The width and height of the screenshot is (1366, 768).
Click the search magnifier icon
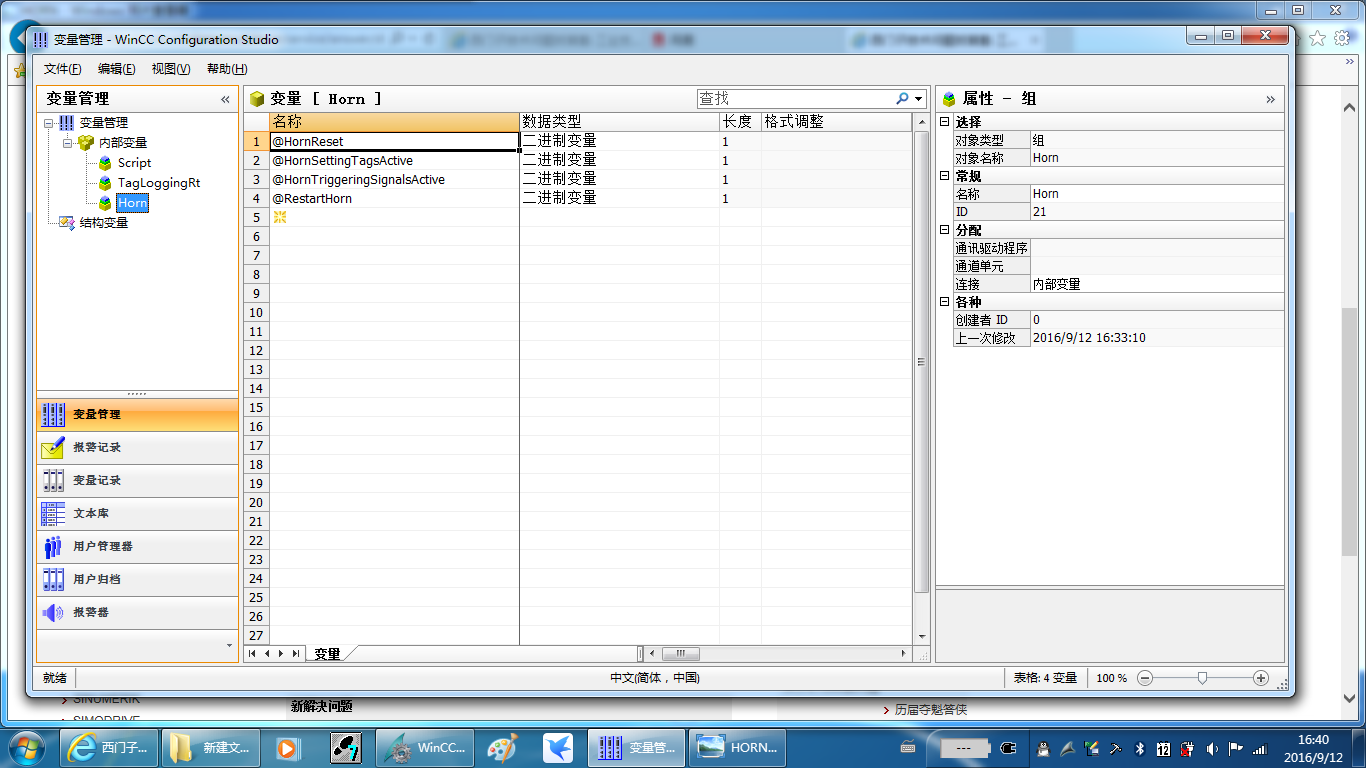click(x=902, y=99)
